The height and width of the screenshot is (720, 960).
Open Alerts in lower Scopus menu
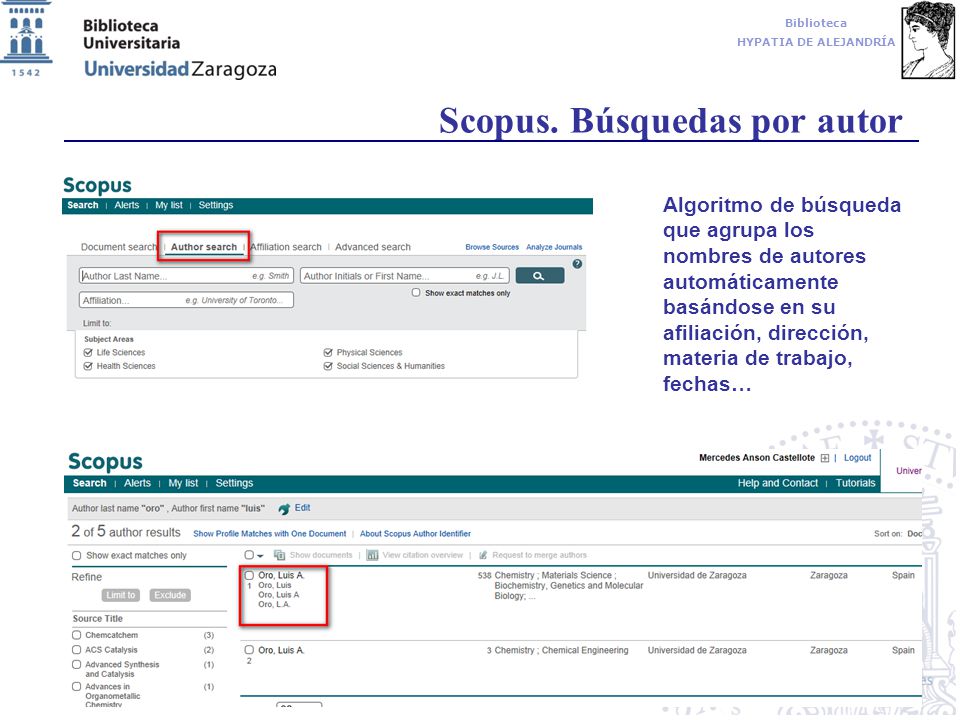pyautogui.click(x=137, y=483)
